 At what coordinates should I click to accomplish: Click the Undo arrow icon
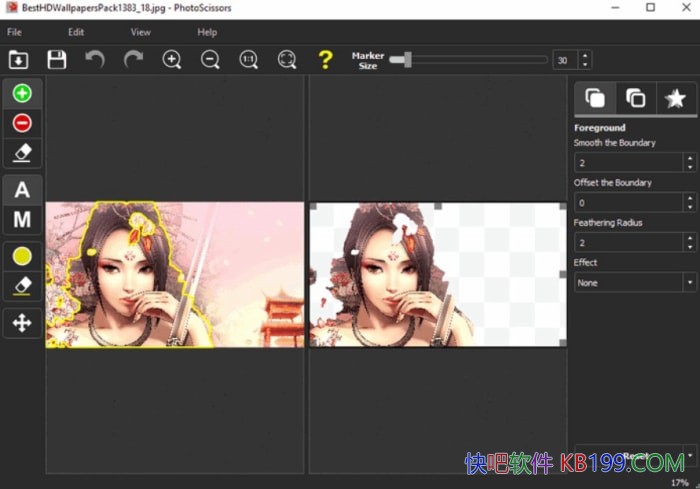[95, 60]
